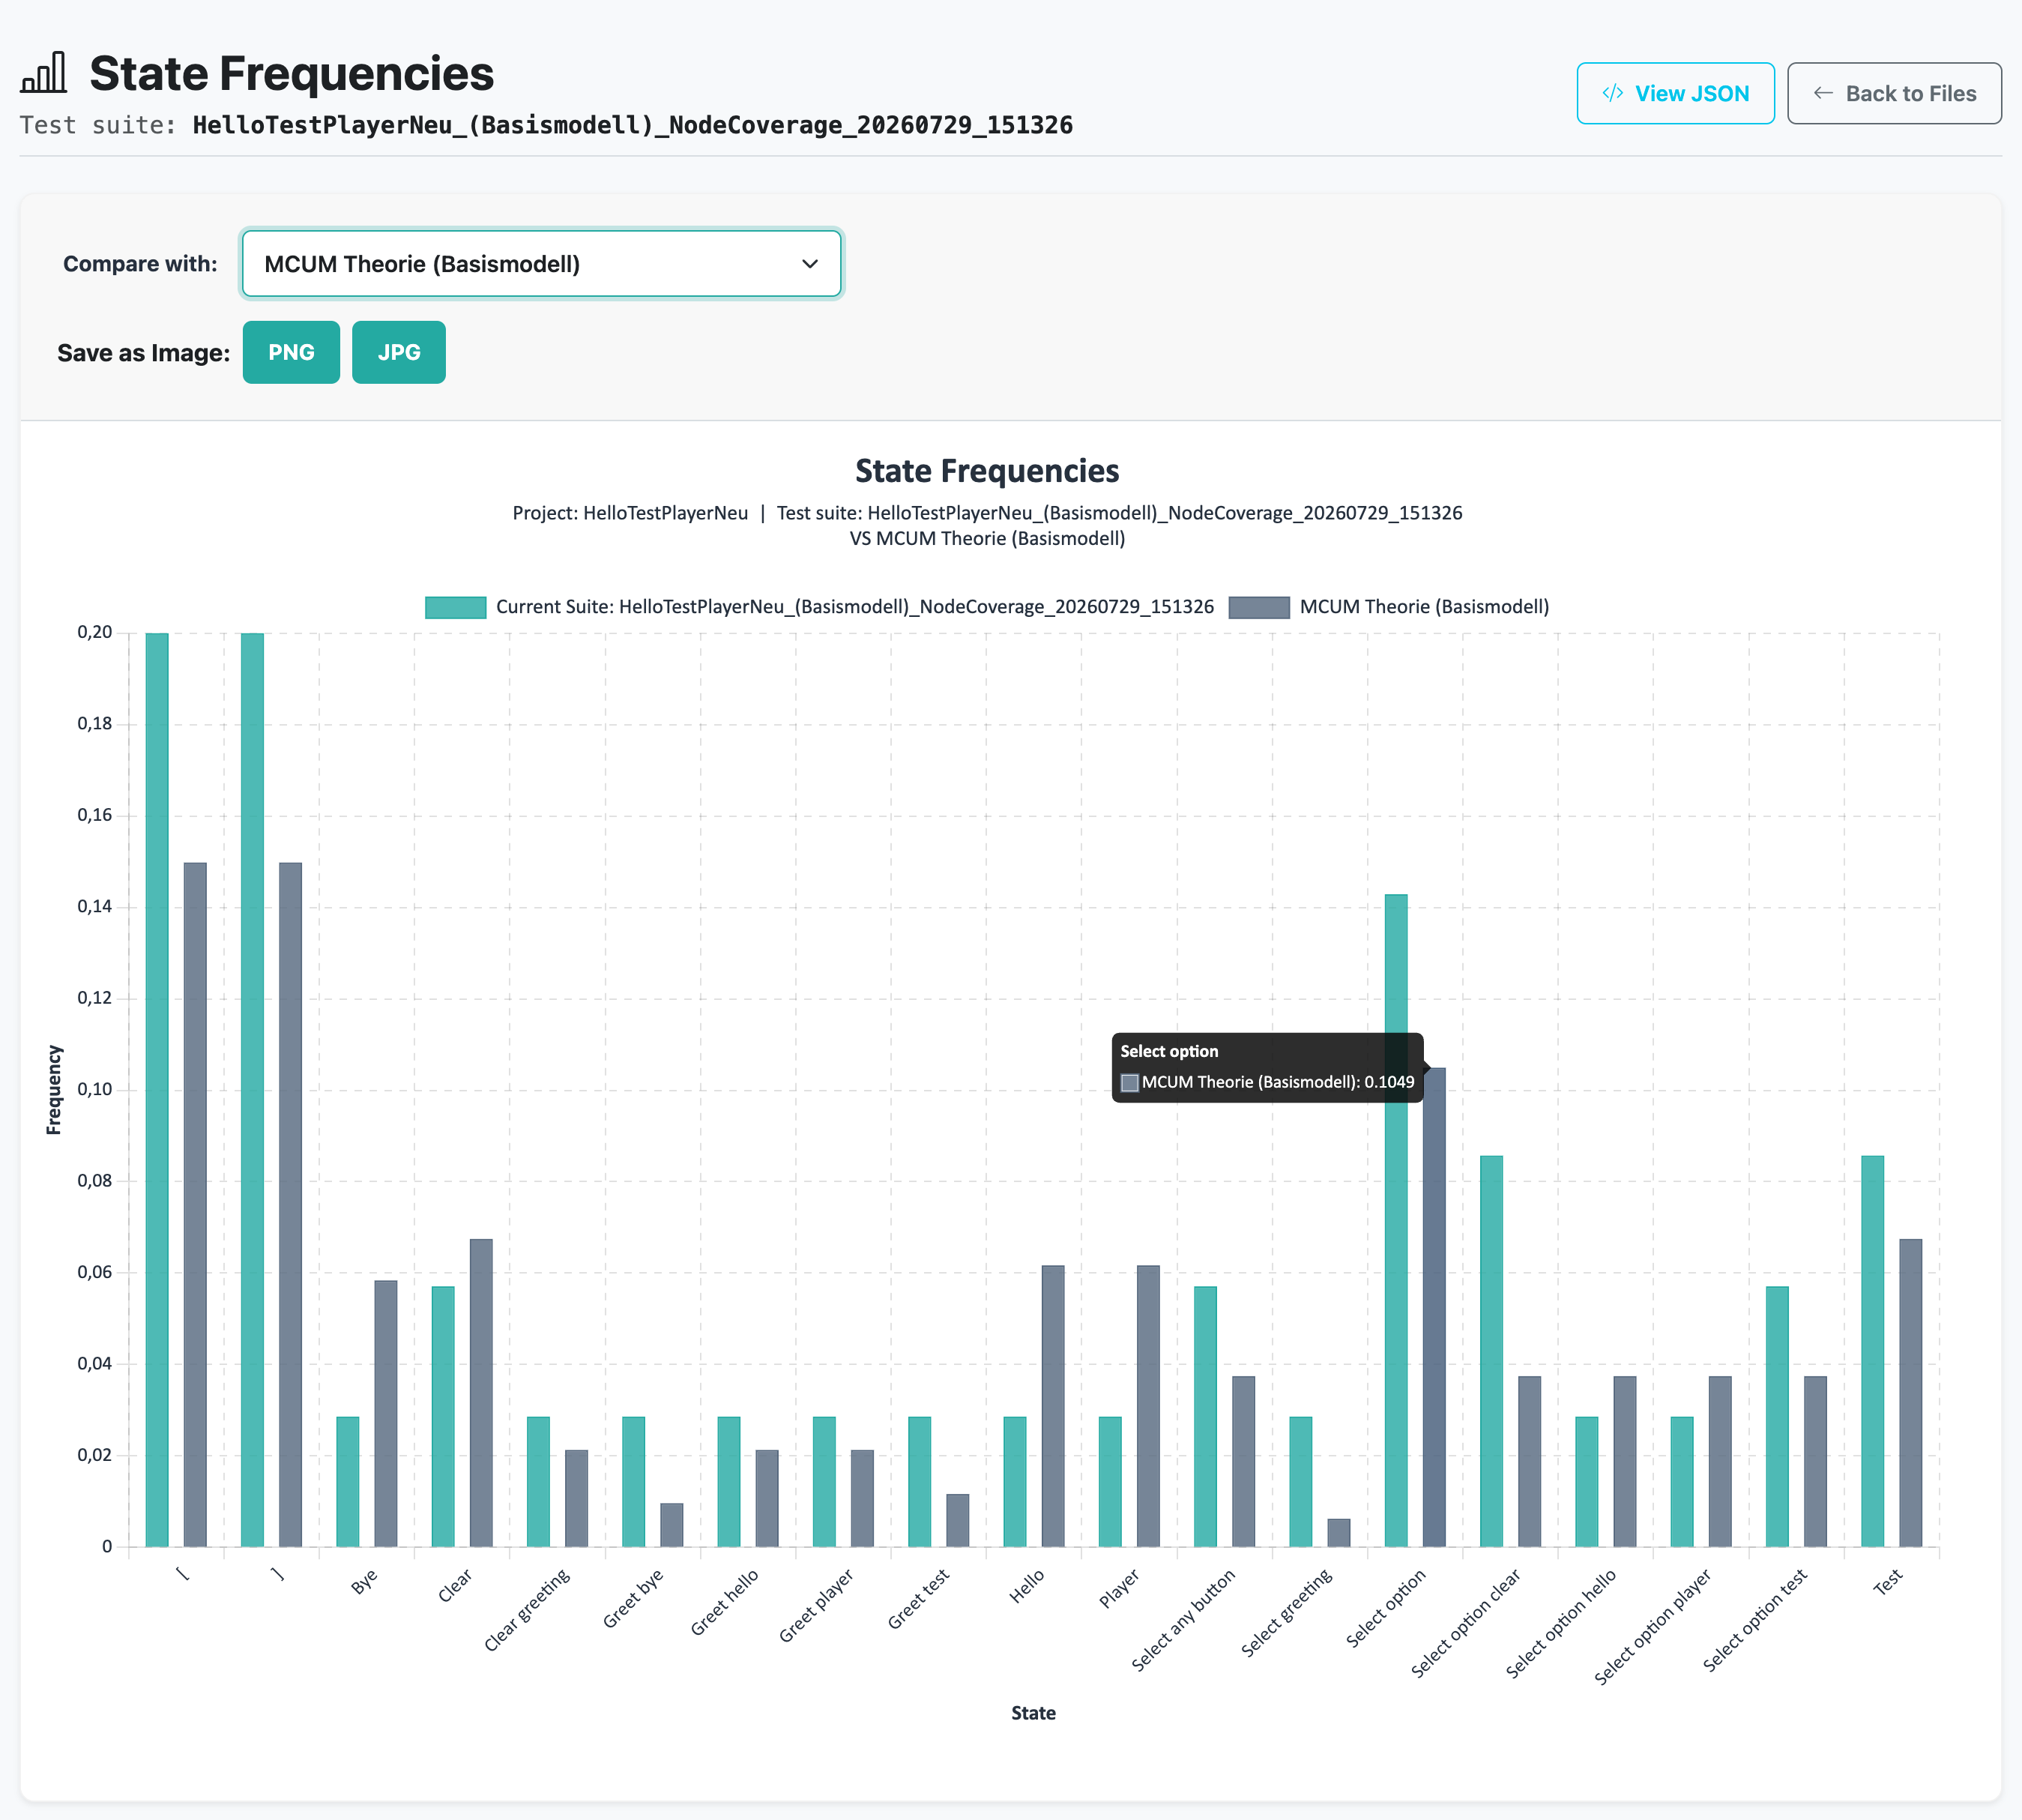Open the MCUM Theorie (Basismodell) combo box
Screen dimensions: 2022x1820
tap(541, 264)
